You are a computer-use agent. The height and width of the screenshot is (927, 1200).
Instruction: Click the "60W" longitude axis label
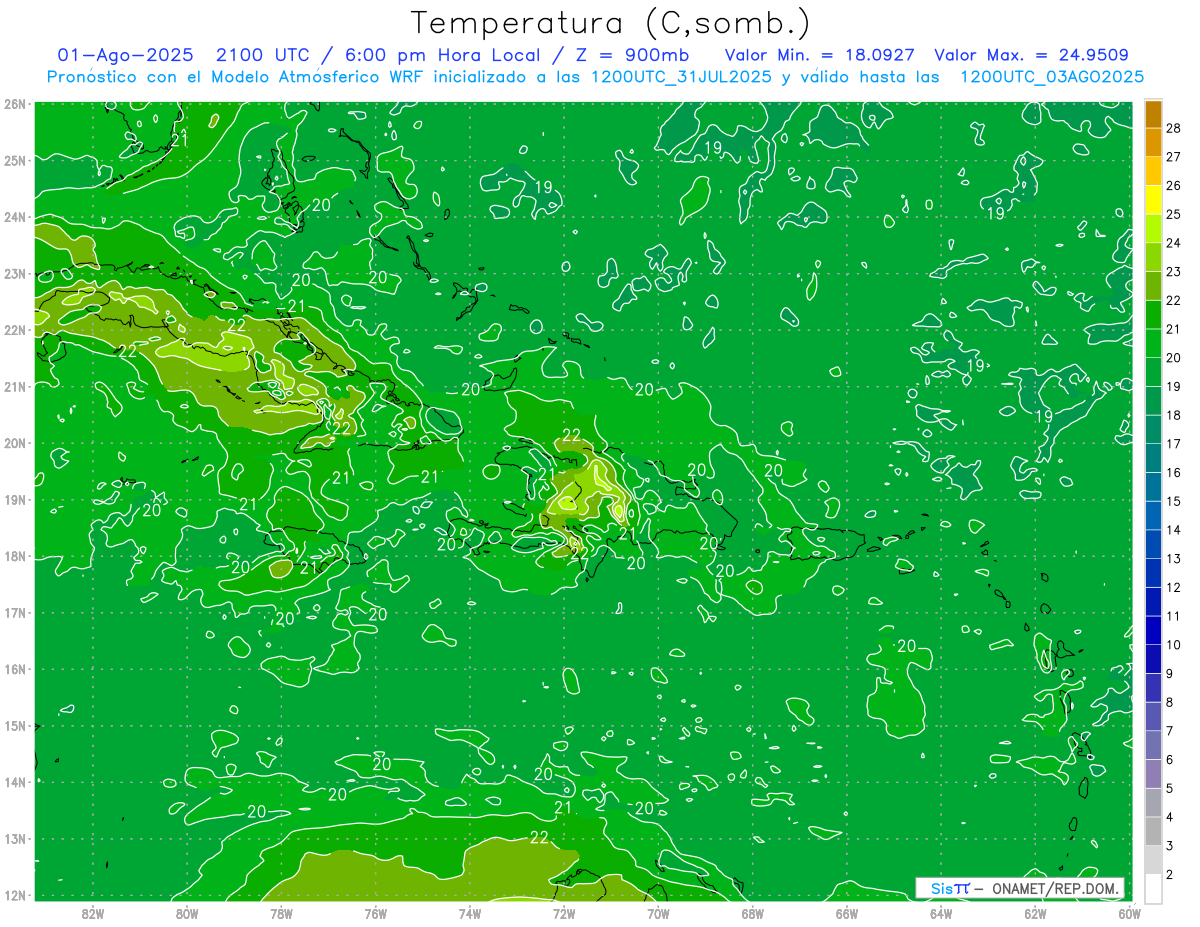[x=1129, y=913]
